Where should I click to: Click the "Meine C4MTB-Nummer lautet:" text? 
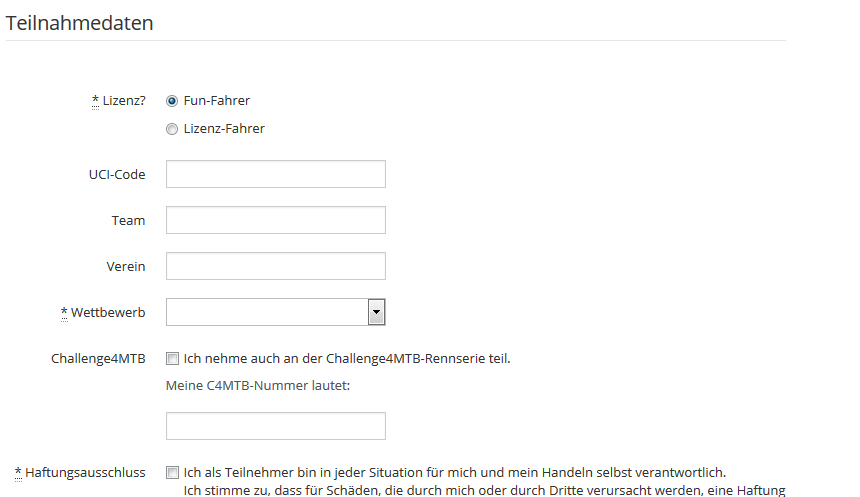click(258, 387)
